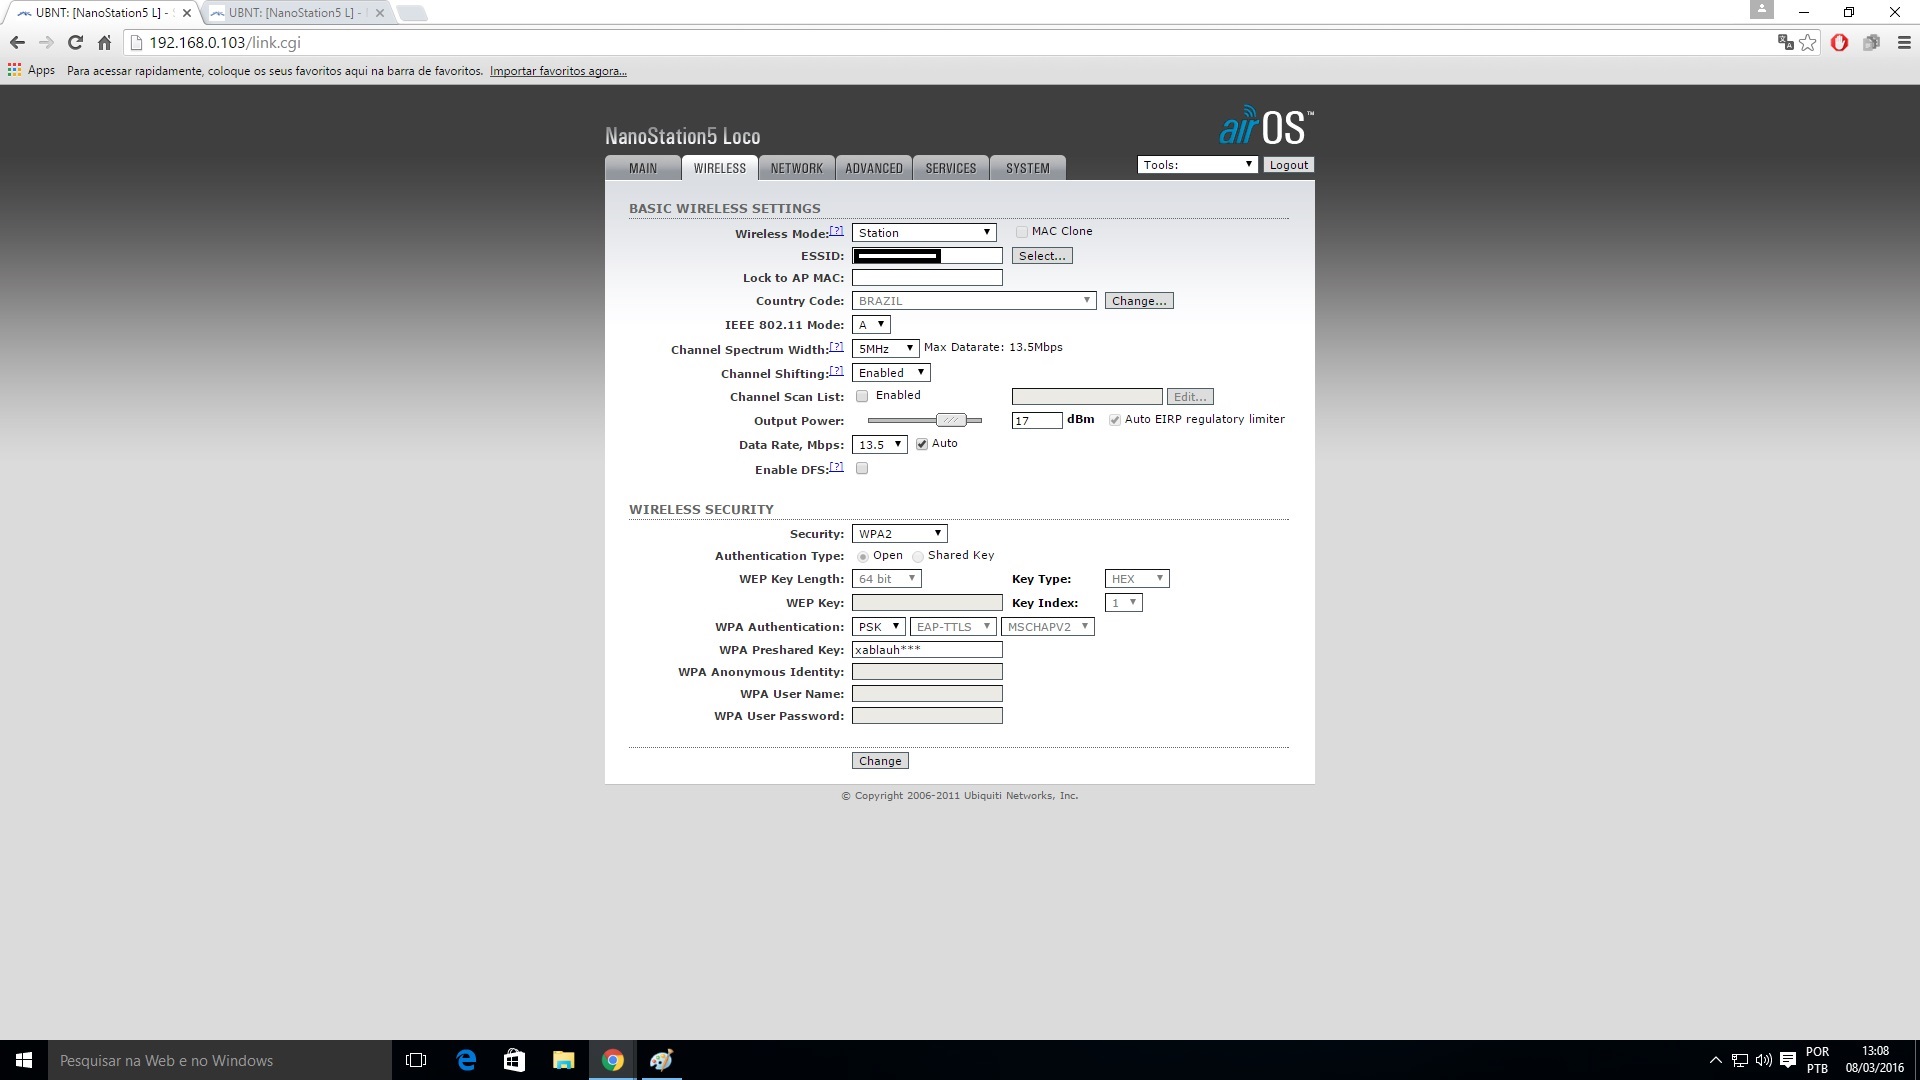Check the Enable DFS checkbox
This screenshot has width=1920, height=1080.
pyautogui.click(x=862, y=468)
